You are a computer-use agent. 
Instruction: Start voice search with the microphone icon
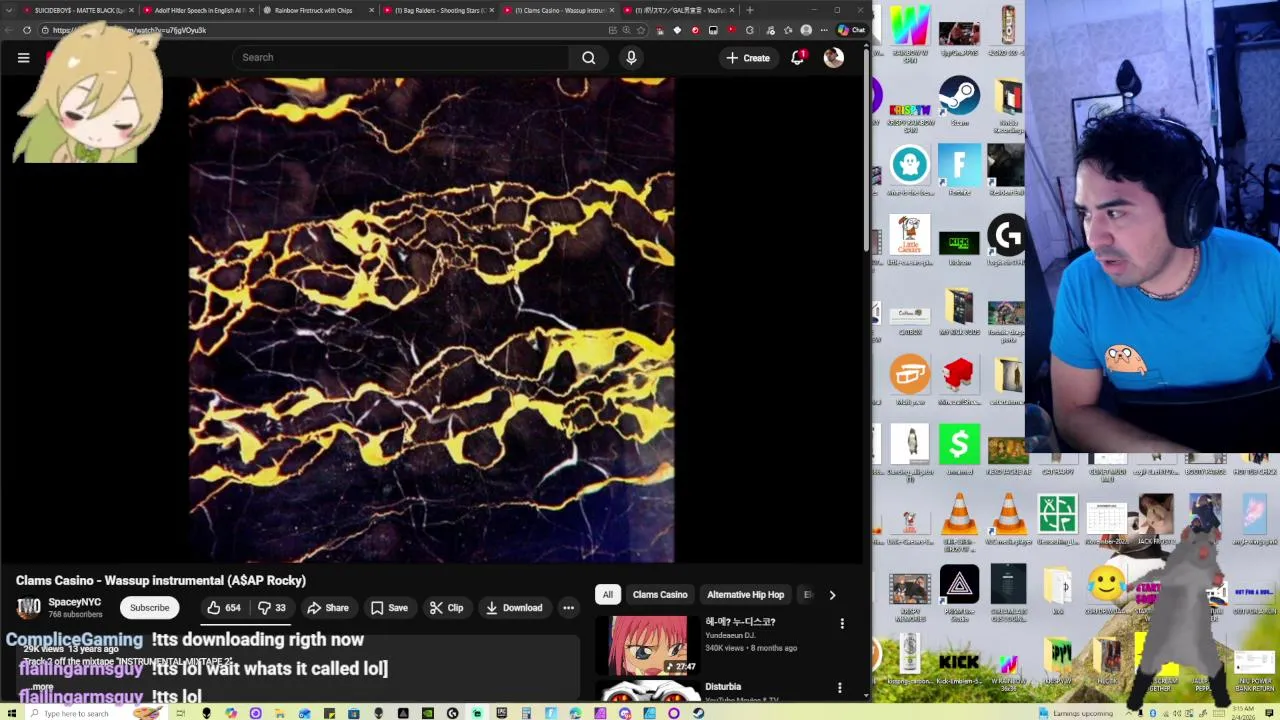click(631, 57)
